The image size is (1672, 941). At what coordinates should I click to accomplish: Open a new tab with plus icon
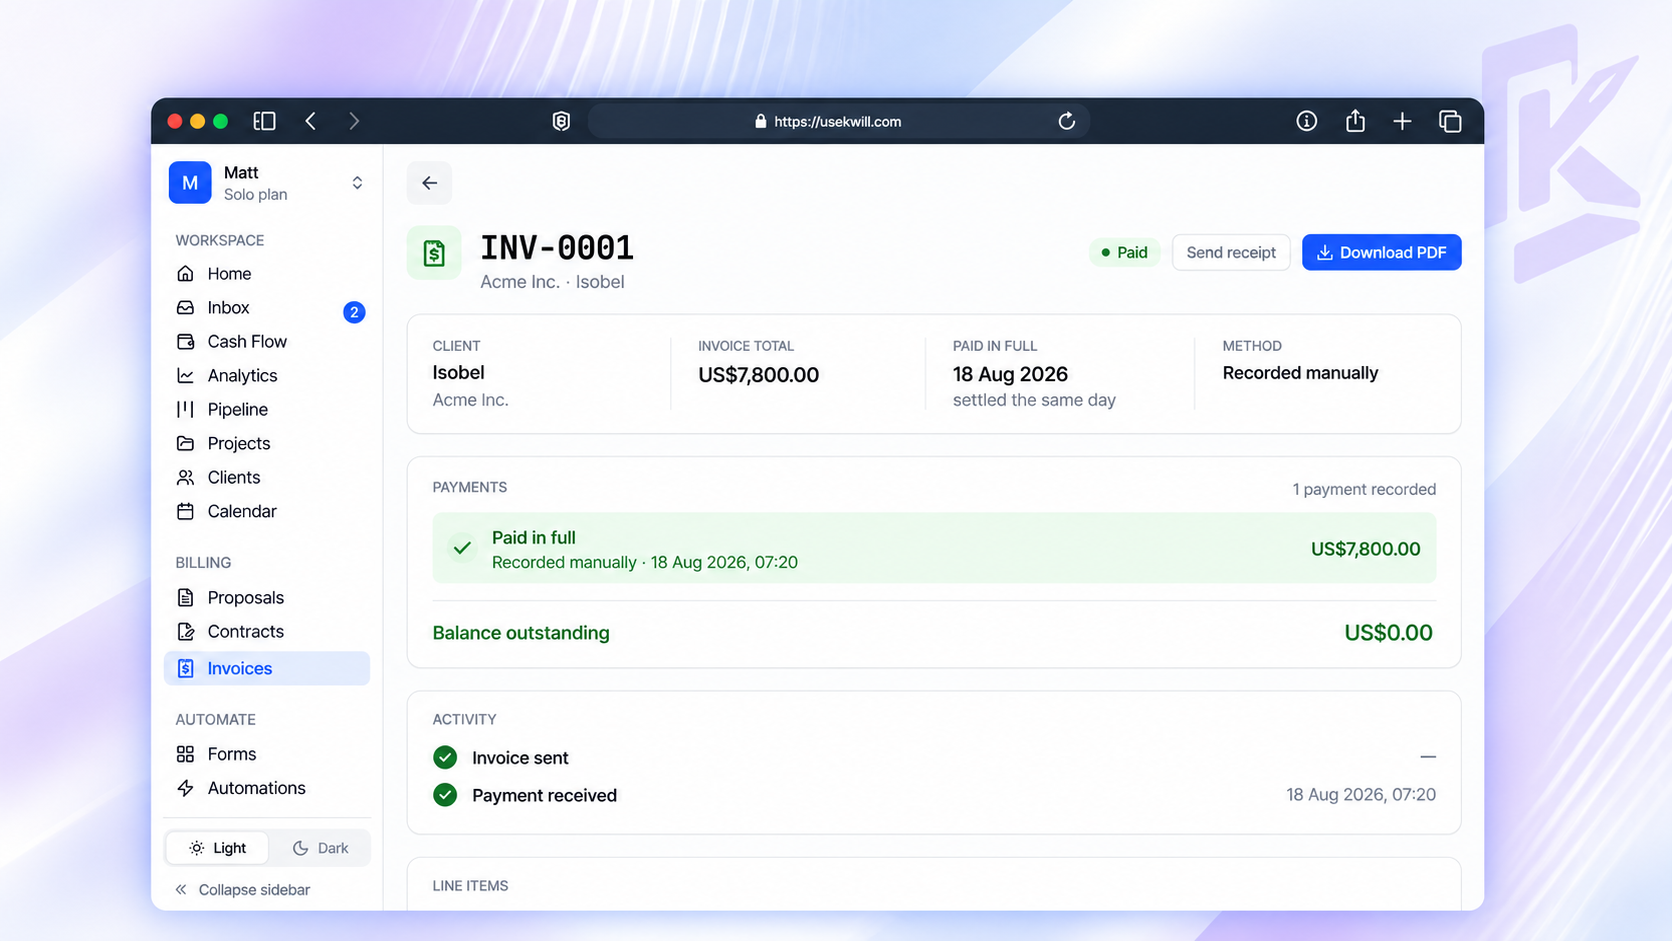[x=1402, y=121]
